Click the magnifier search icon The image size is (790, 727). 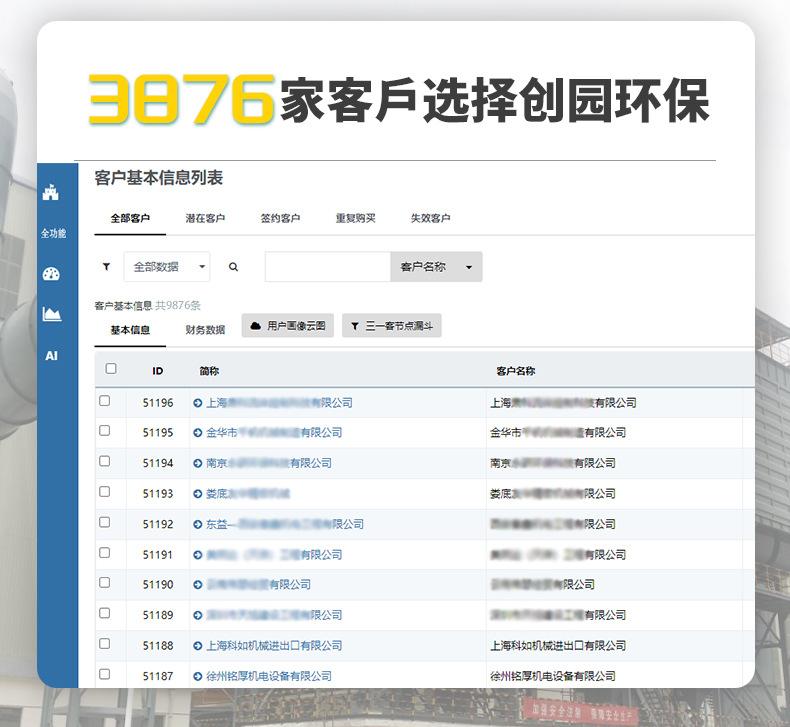click(x=233, y=267)
